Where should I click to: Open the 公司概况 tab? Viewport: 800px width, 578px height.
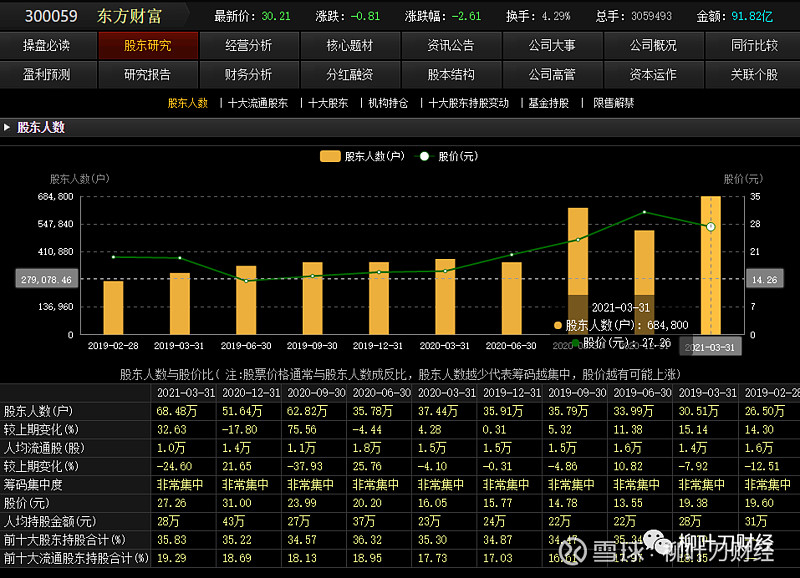[x=653, y=45]
